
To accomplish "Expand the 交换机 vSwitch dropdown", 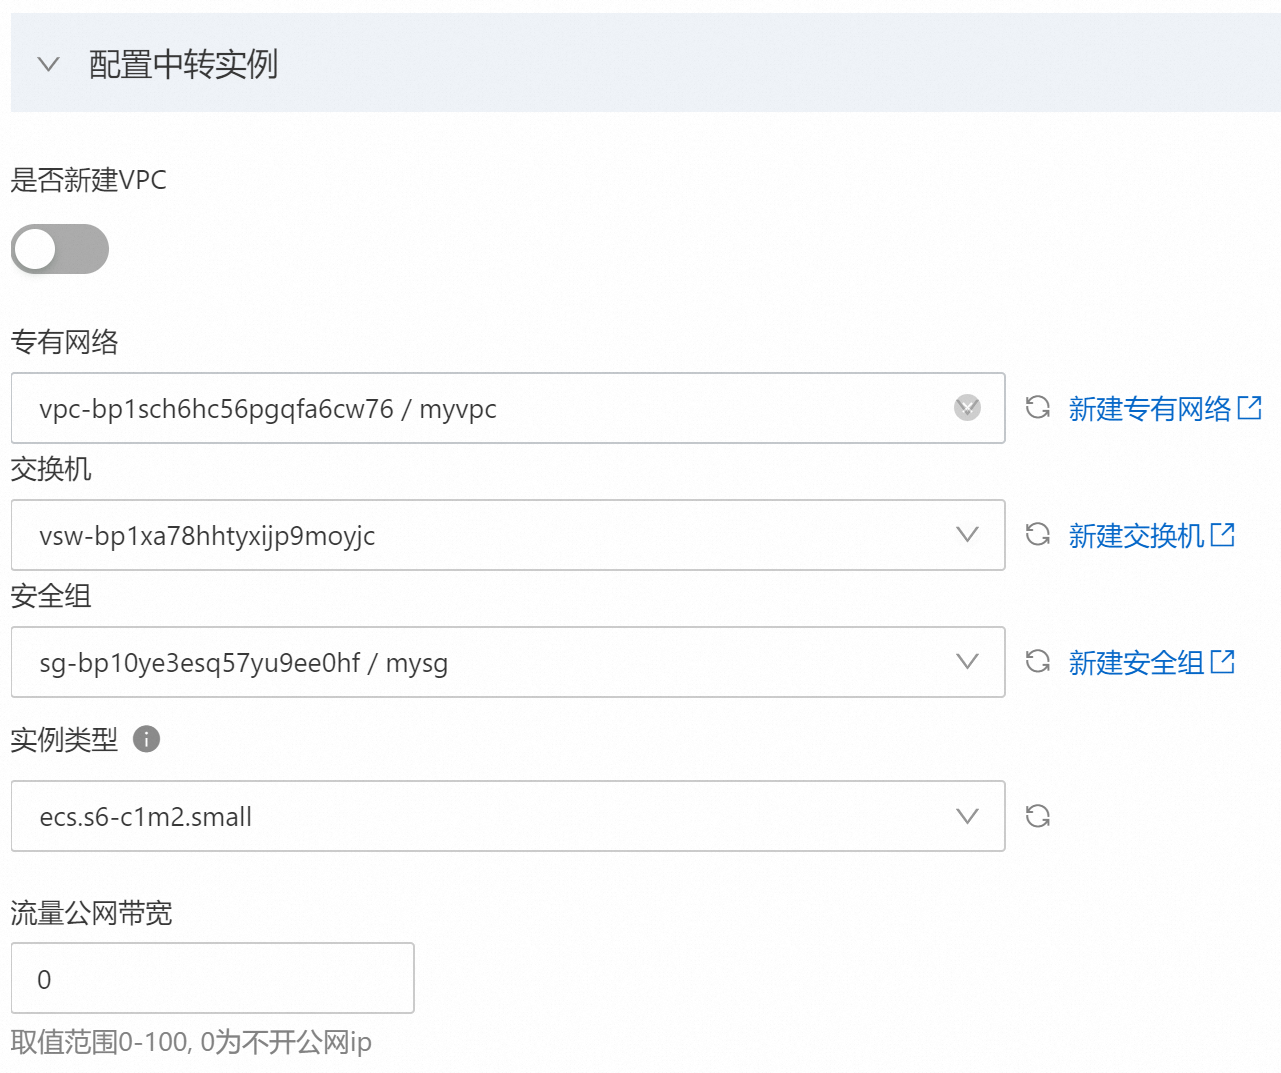I will coord(967,535).
